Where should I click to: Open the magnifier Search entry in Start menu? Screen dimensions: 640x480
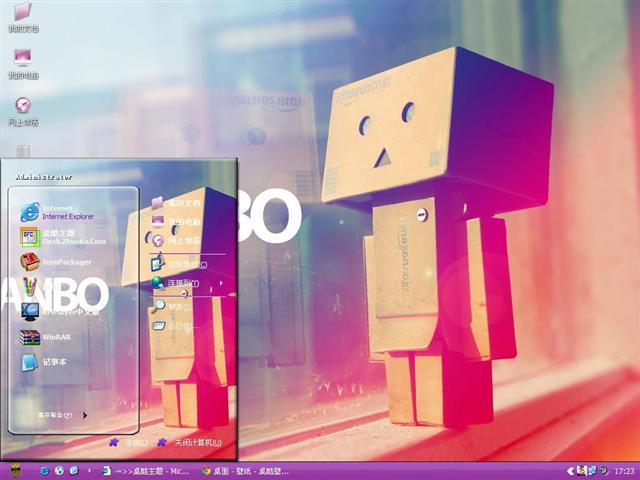[x=171, y=306]
